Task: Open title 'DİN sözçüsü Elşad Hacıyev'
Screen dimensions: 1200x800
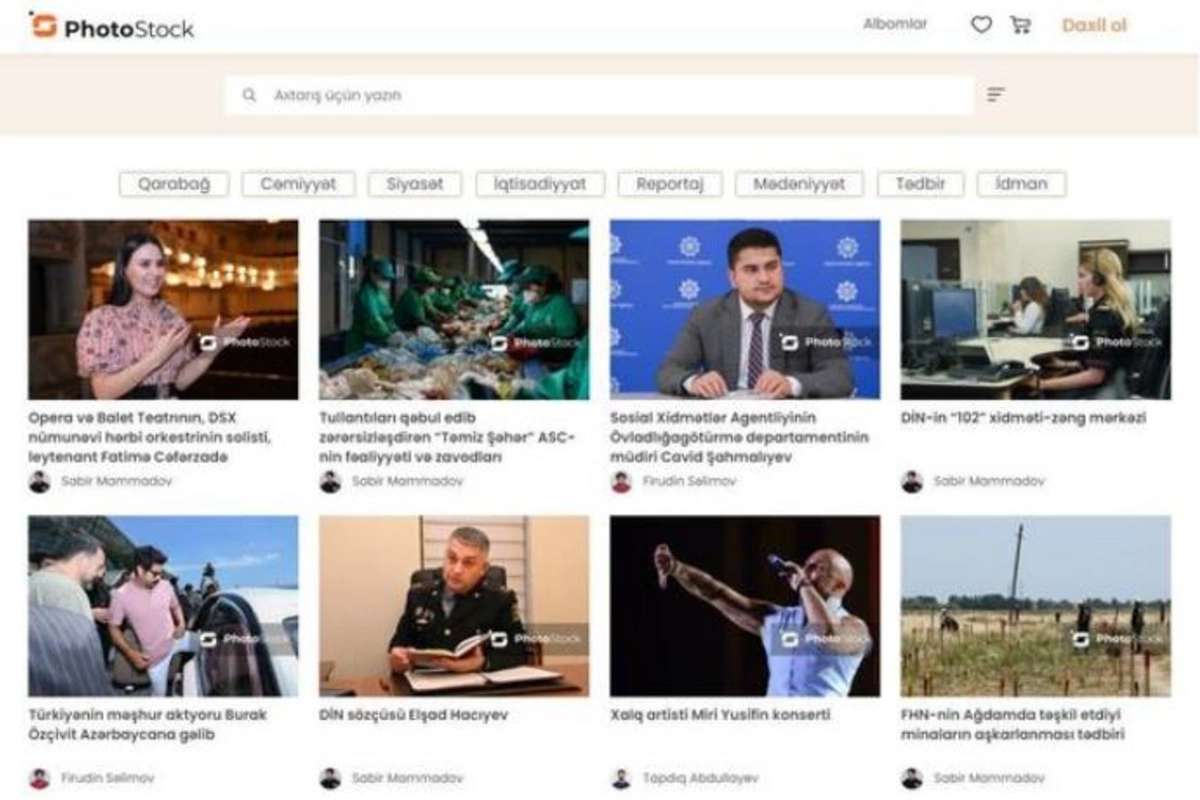Action: pyautogui.click(x=414, y=715)
